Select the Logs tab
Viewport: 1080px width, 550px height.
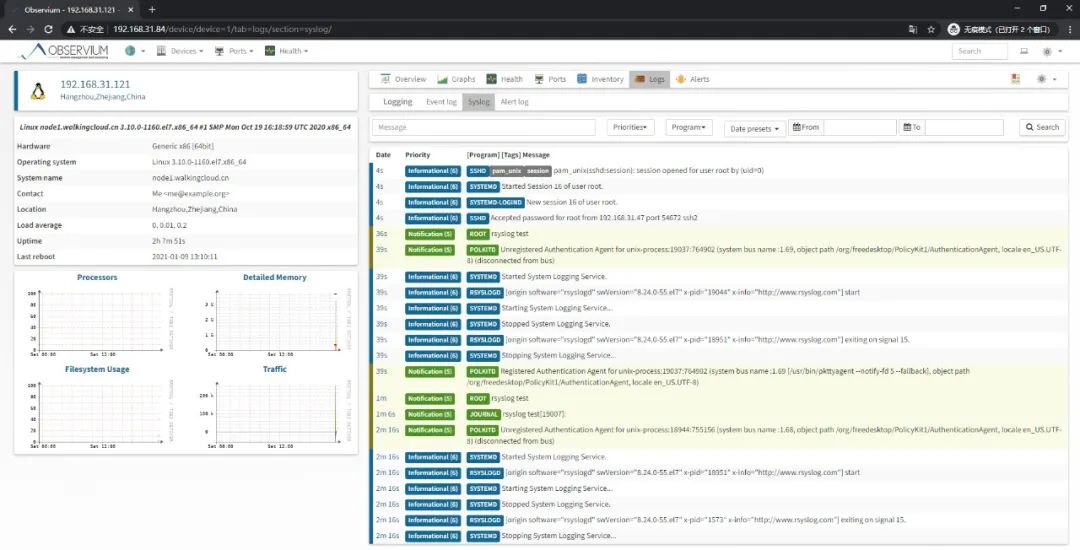coord(649,79)
